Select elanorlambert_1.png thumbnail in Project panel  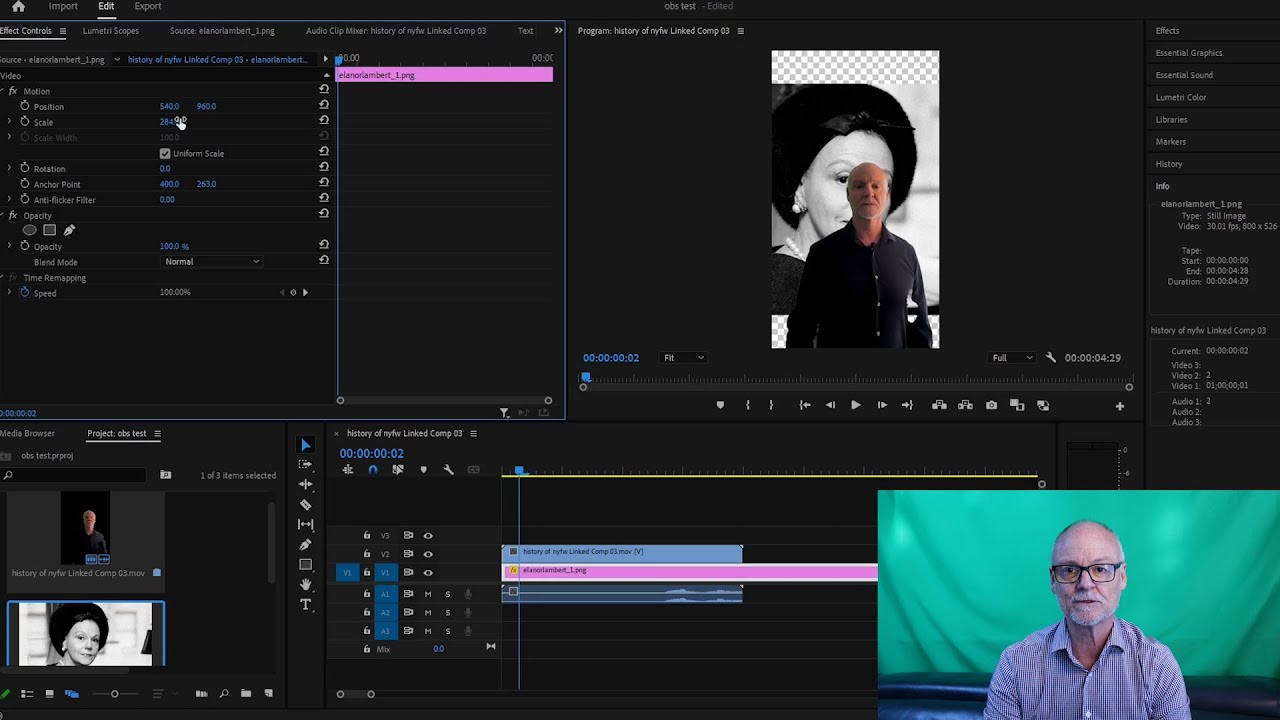click(x=86, y=633)
